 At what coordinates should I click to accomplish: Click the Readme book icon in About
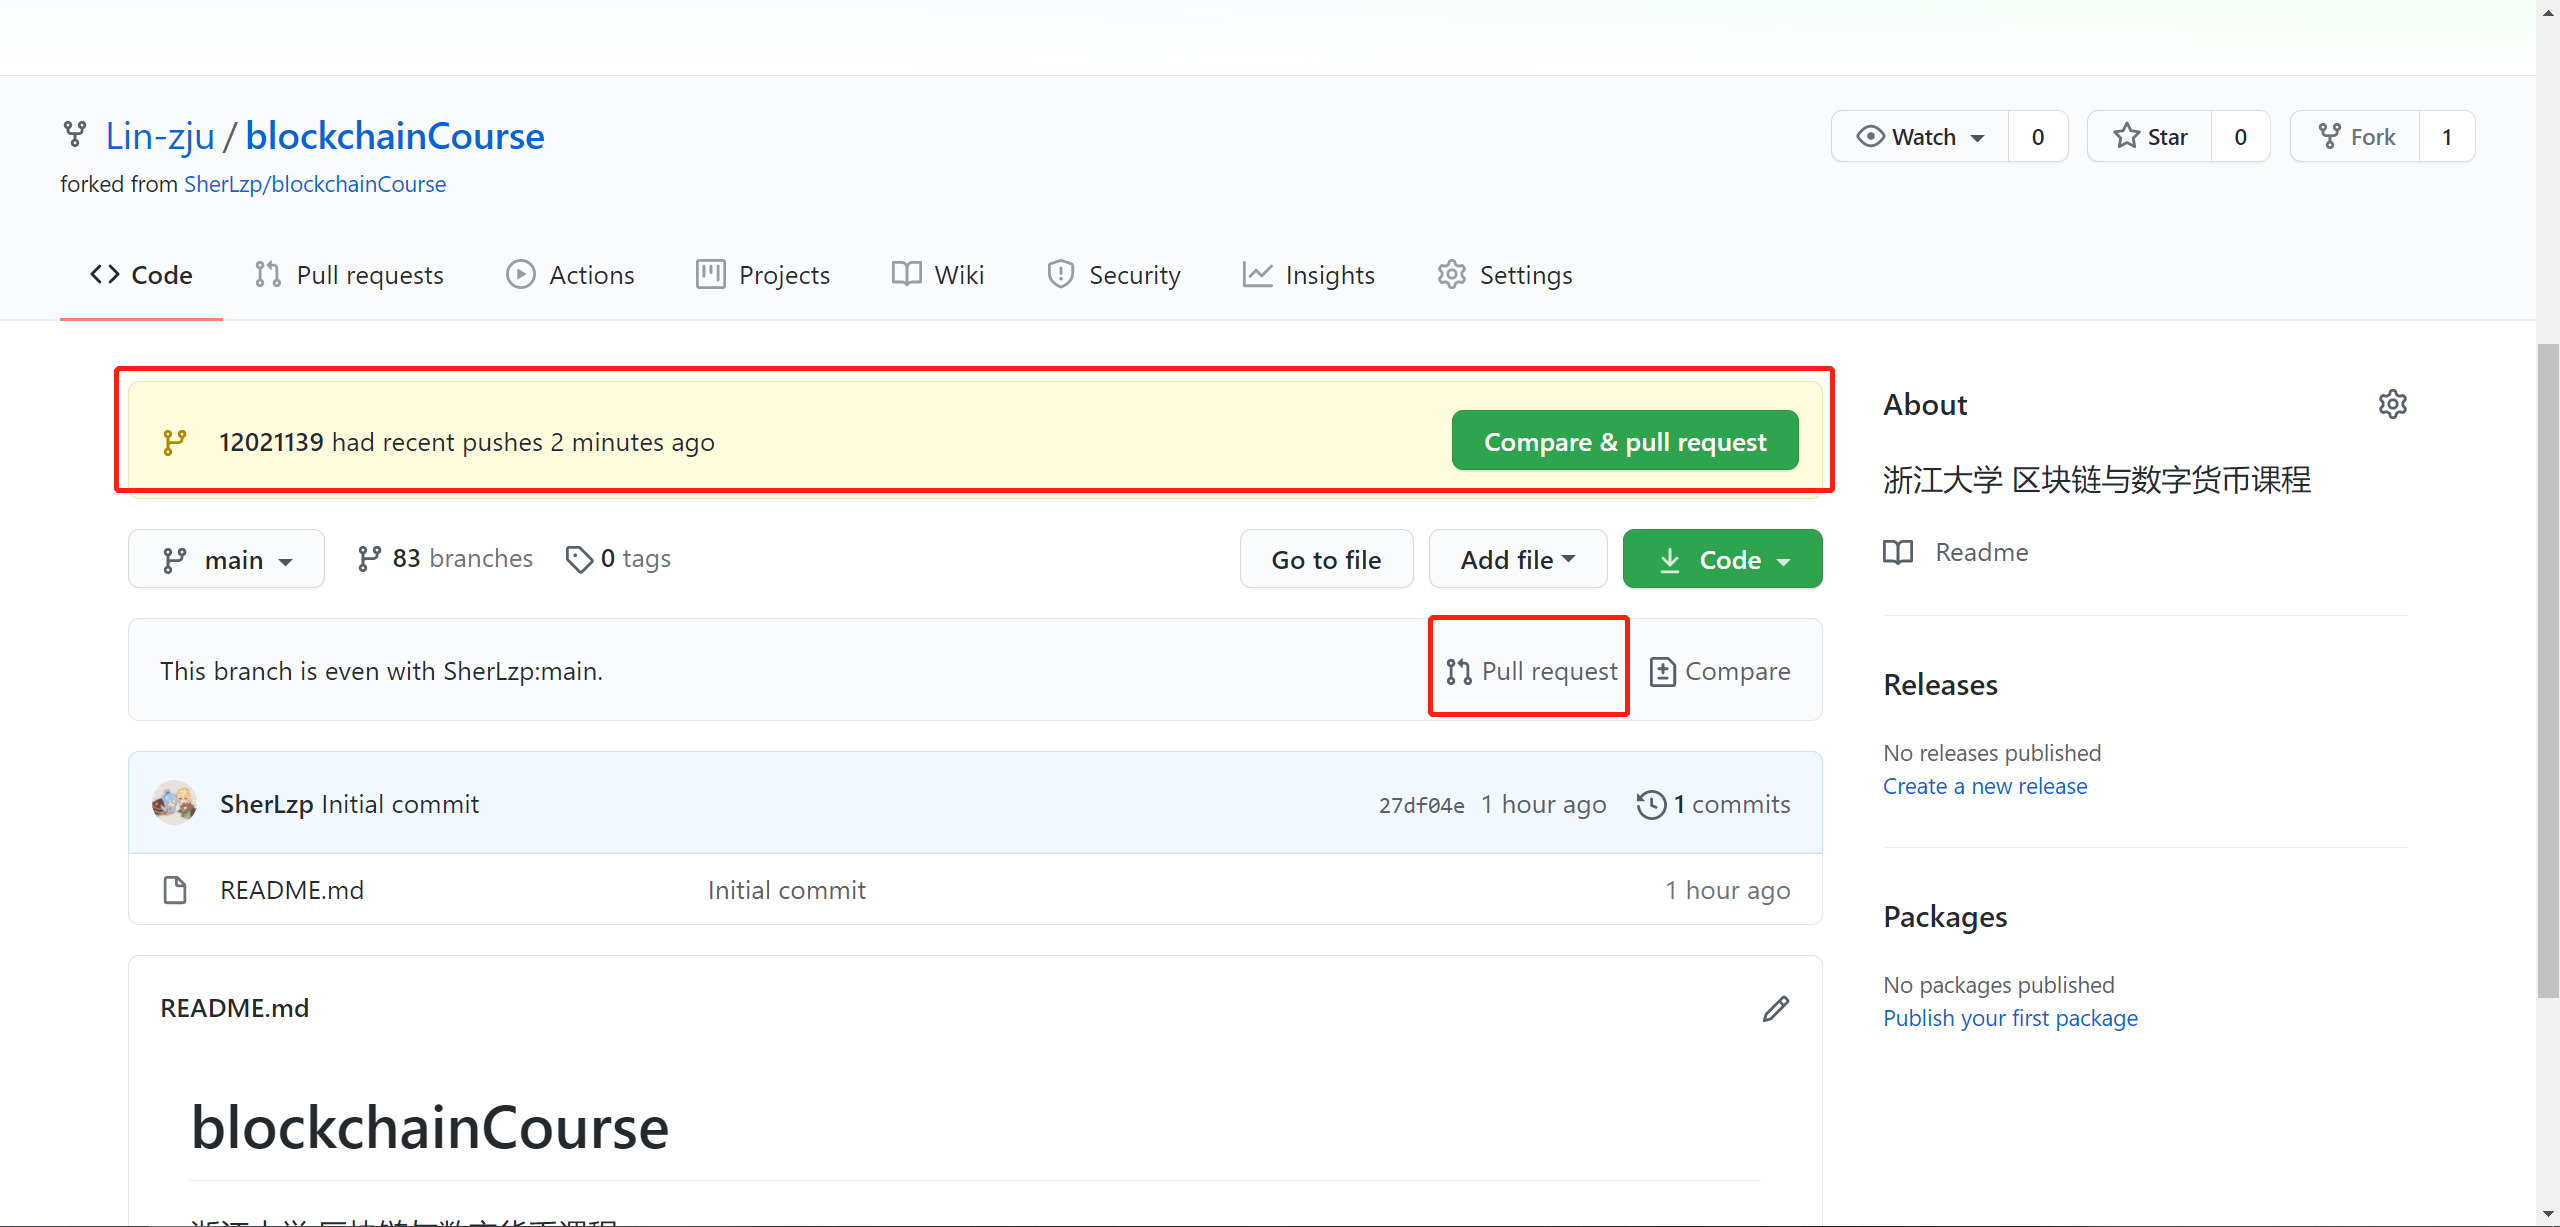[x=1898, y=552]
